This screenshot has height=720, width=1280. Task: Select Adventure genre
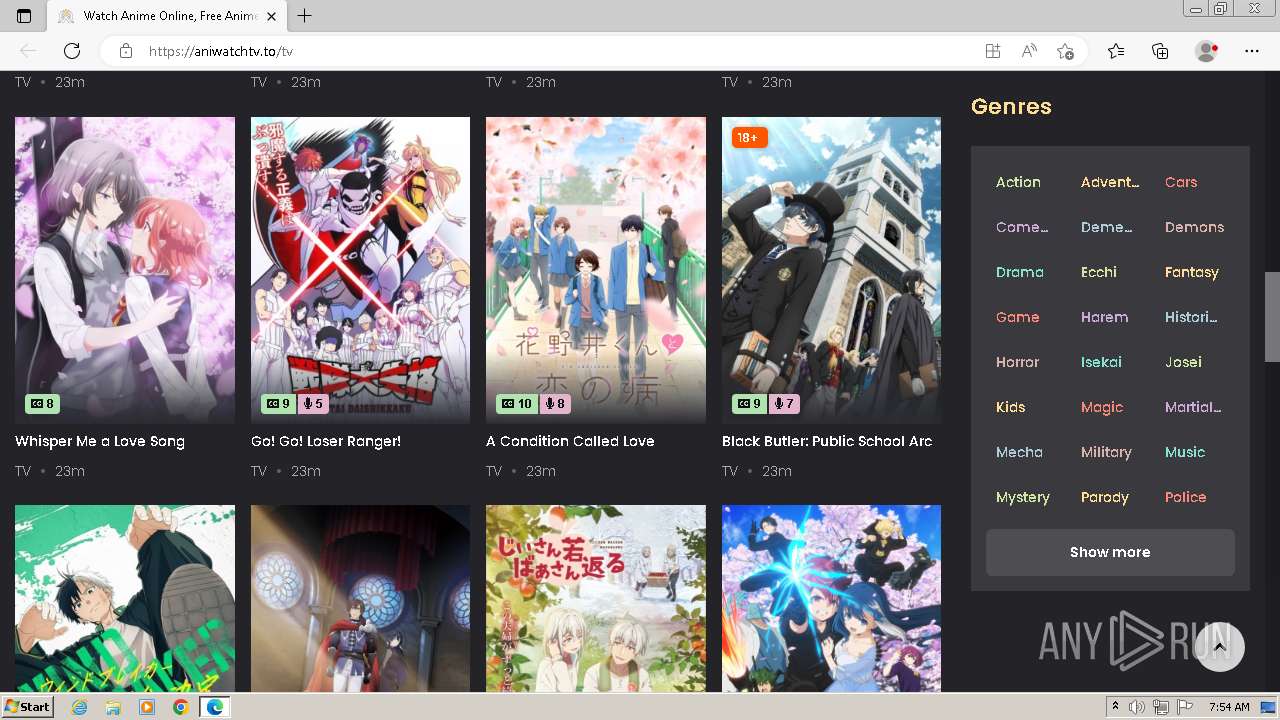click(1110, 182)
